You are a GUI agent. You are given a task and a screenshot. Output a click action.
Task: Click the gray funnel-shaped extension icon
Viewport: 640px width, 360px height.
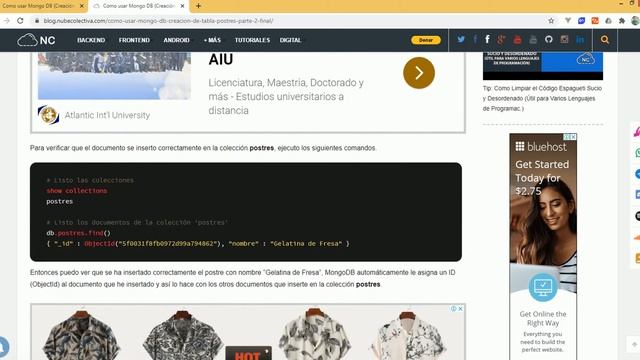[x=568, y=20]
